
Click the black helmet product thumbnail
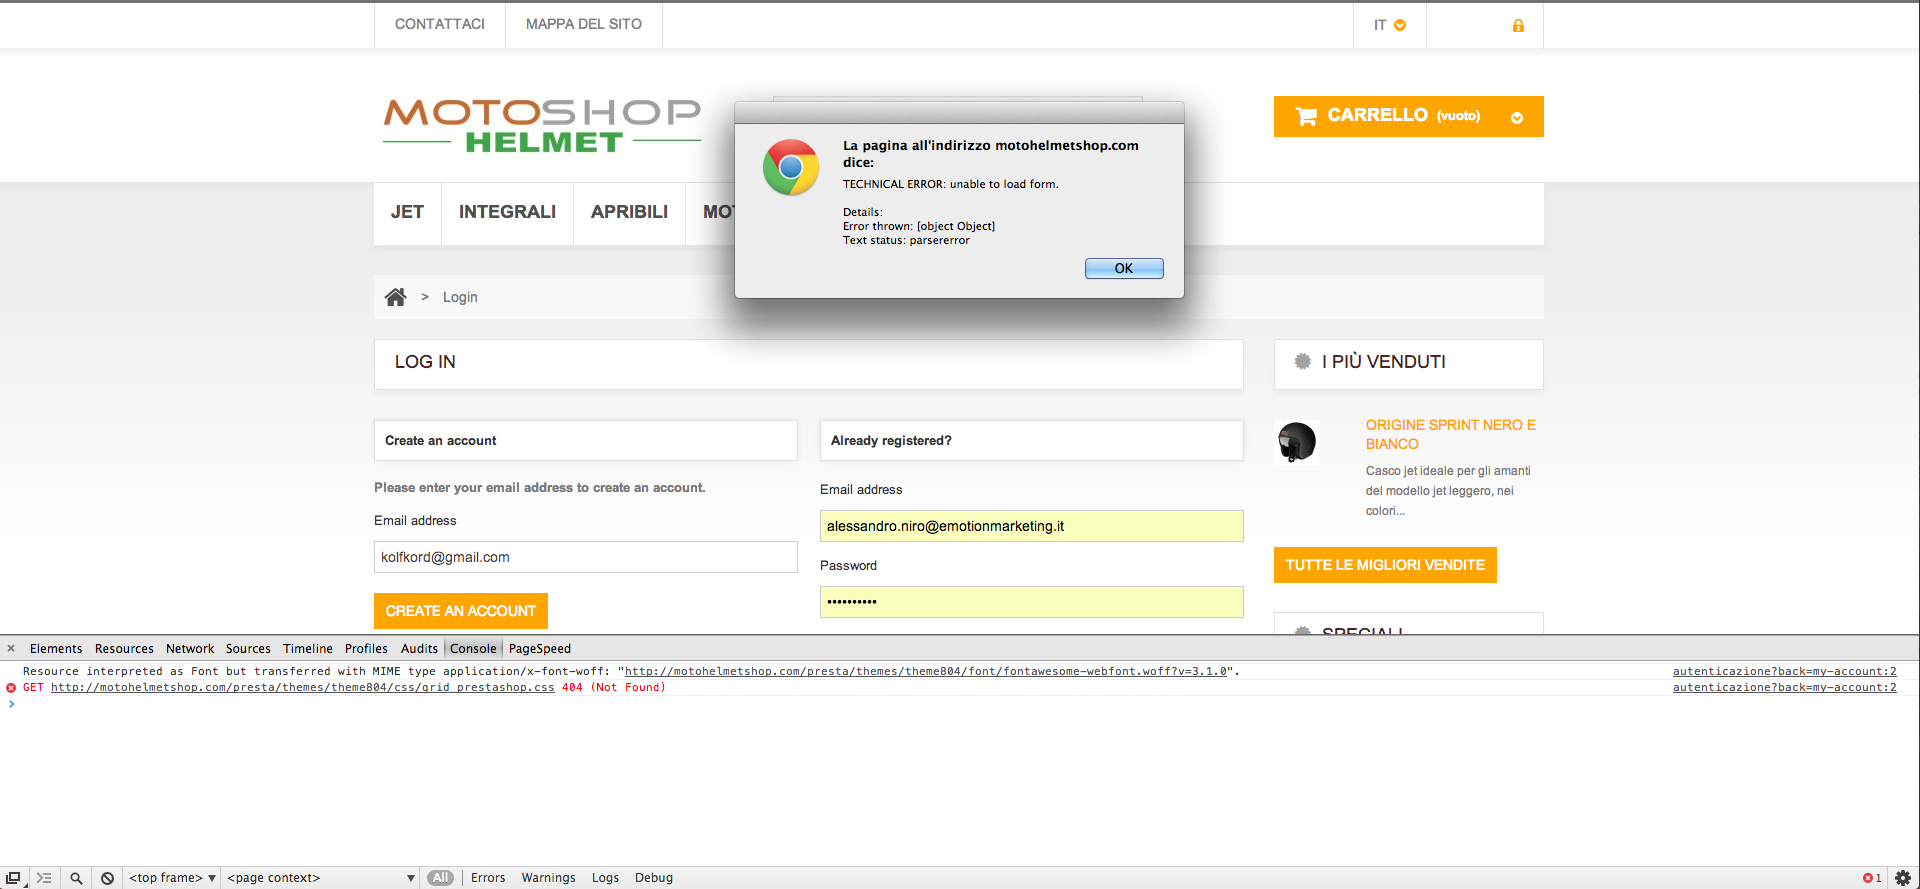click(x=1297, y=442)
